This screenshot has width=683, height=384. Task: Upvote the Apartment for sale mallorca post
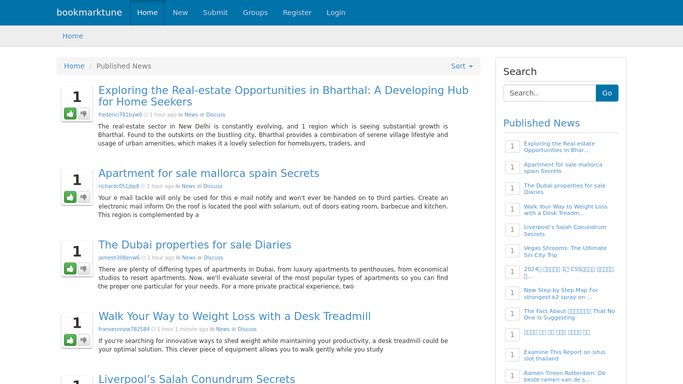point(70,197)
